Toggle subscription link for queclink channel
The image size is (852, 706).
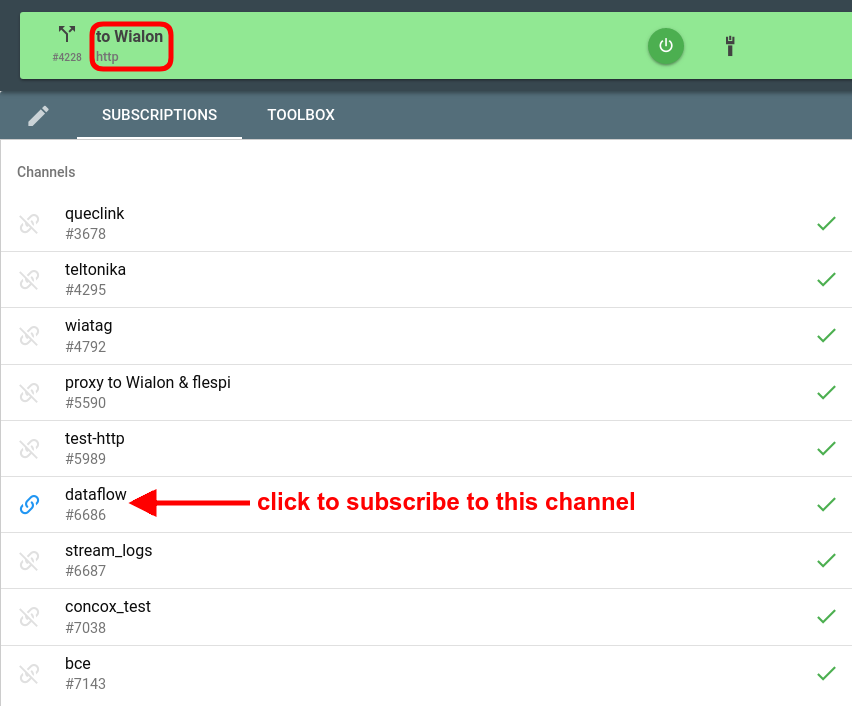(x=29, y=223)
